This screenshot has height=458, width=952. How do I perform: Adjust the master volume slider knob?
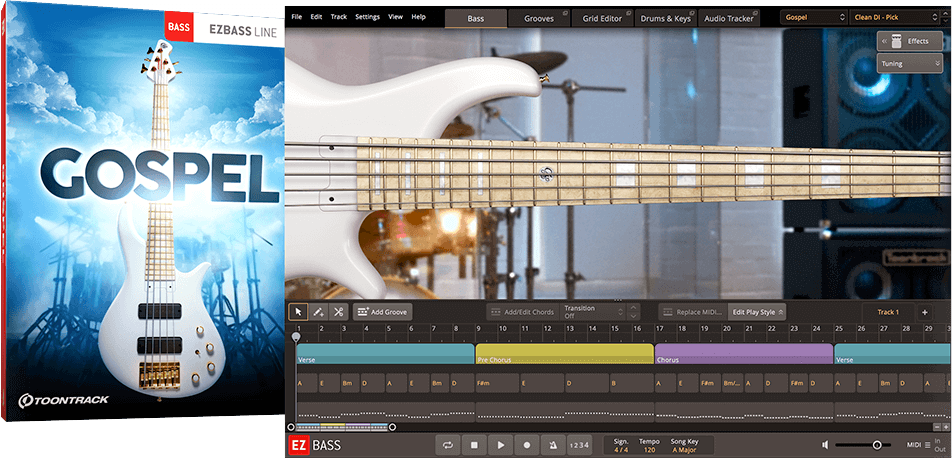tap(877, 445)
